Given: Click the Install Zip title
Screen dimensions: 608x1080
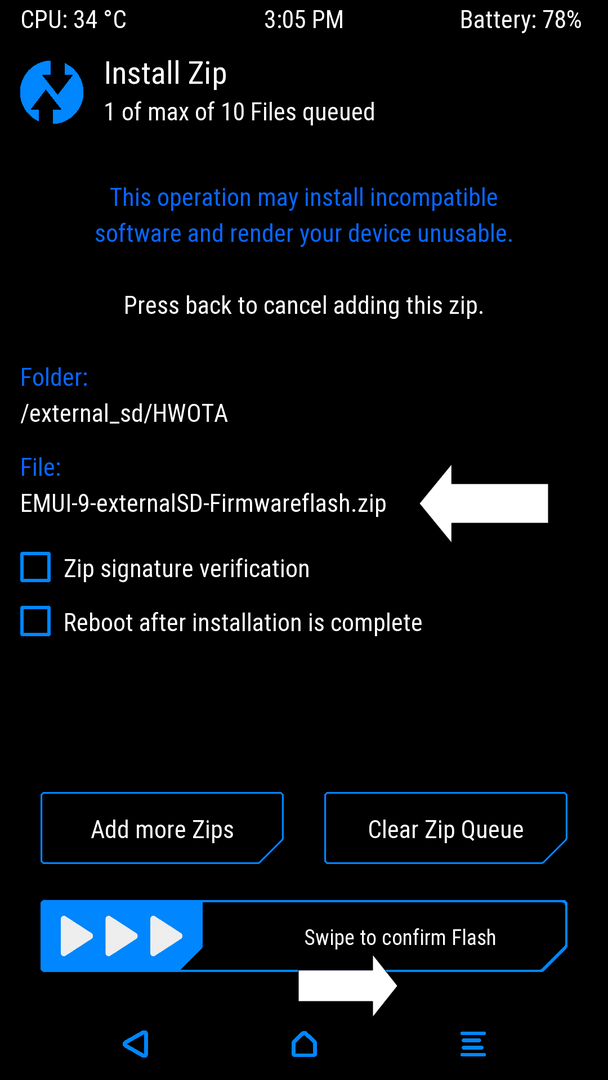Looking at the screenshot, I should tap(165, 74).
